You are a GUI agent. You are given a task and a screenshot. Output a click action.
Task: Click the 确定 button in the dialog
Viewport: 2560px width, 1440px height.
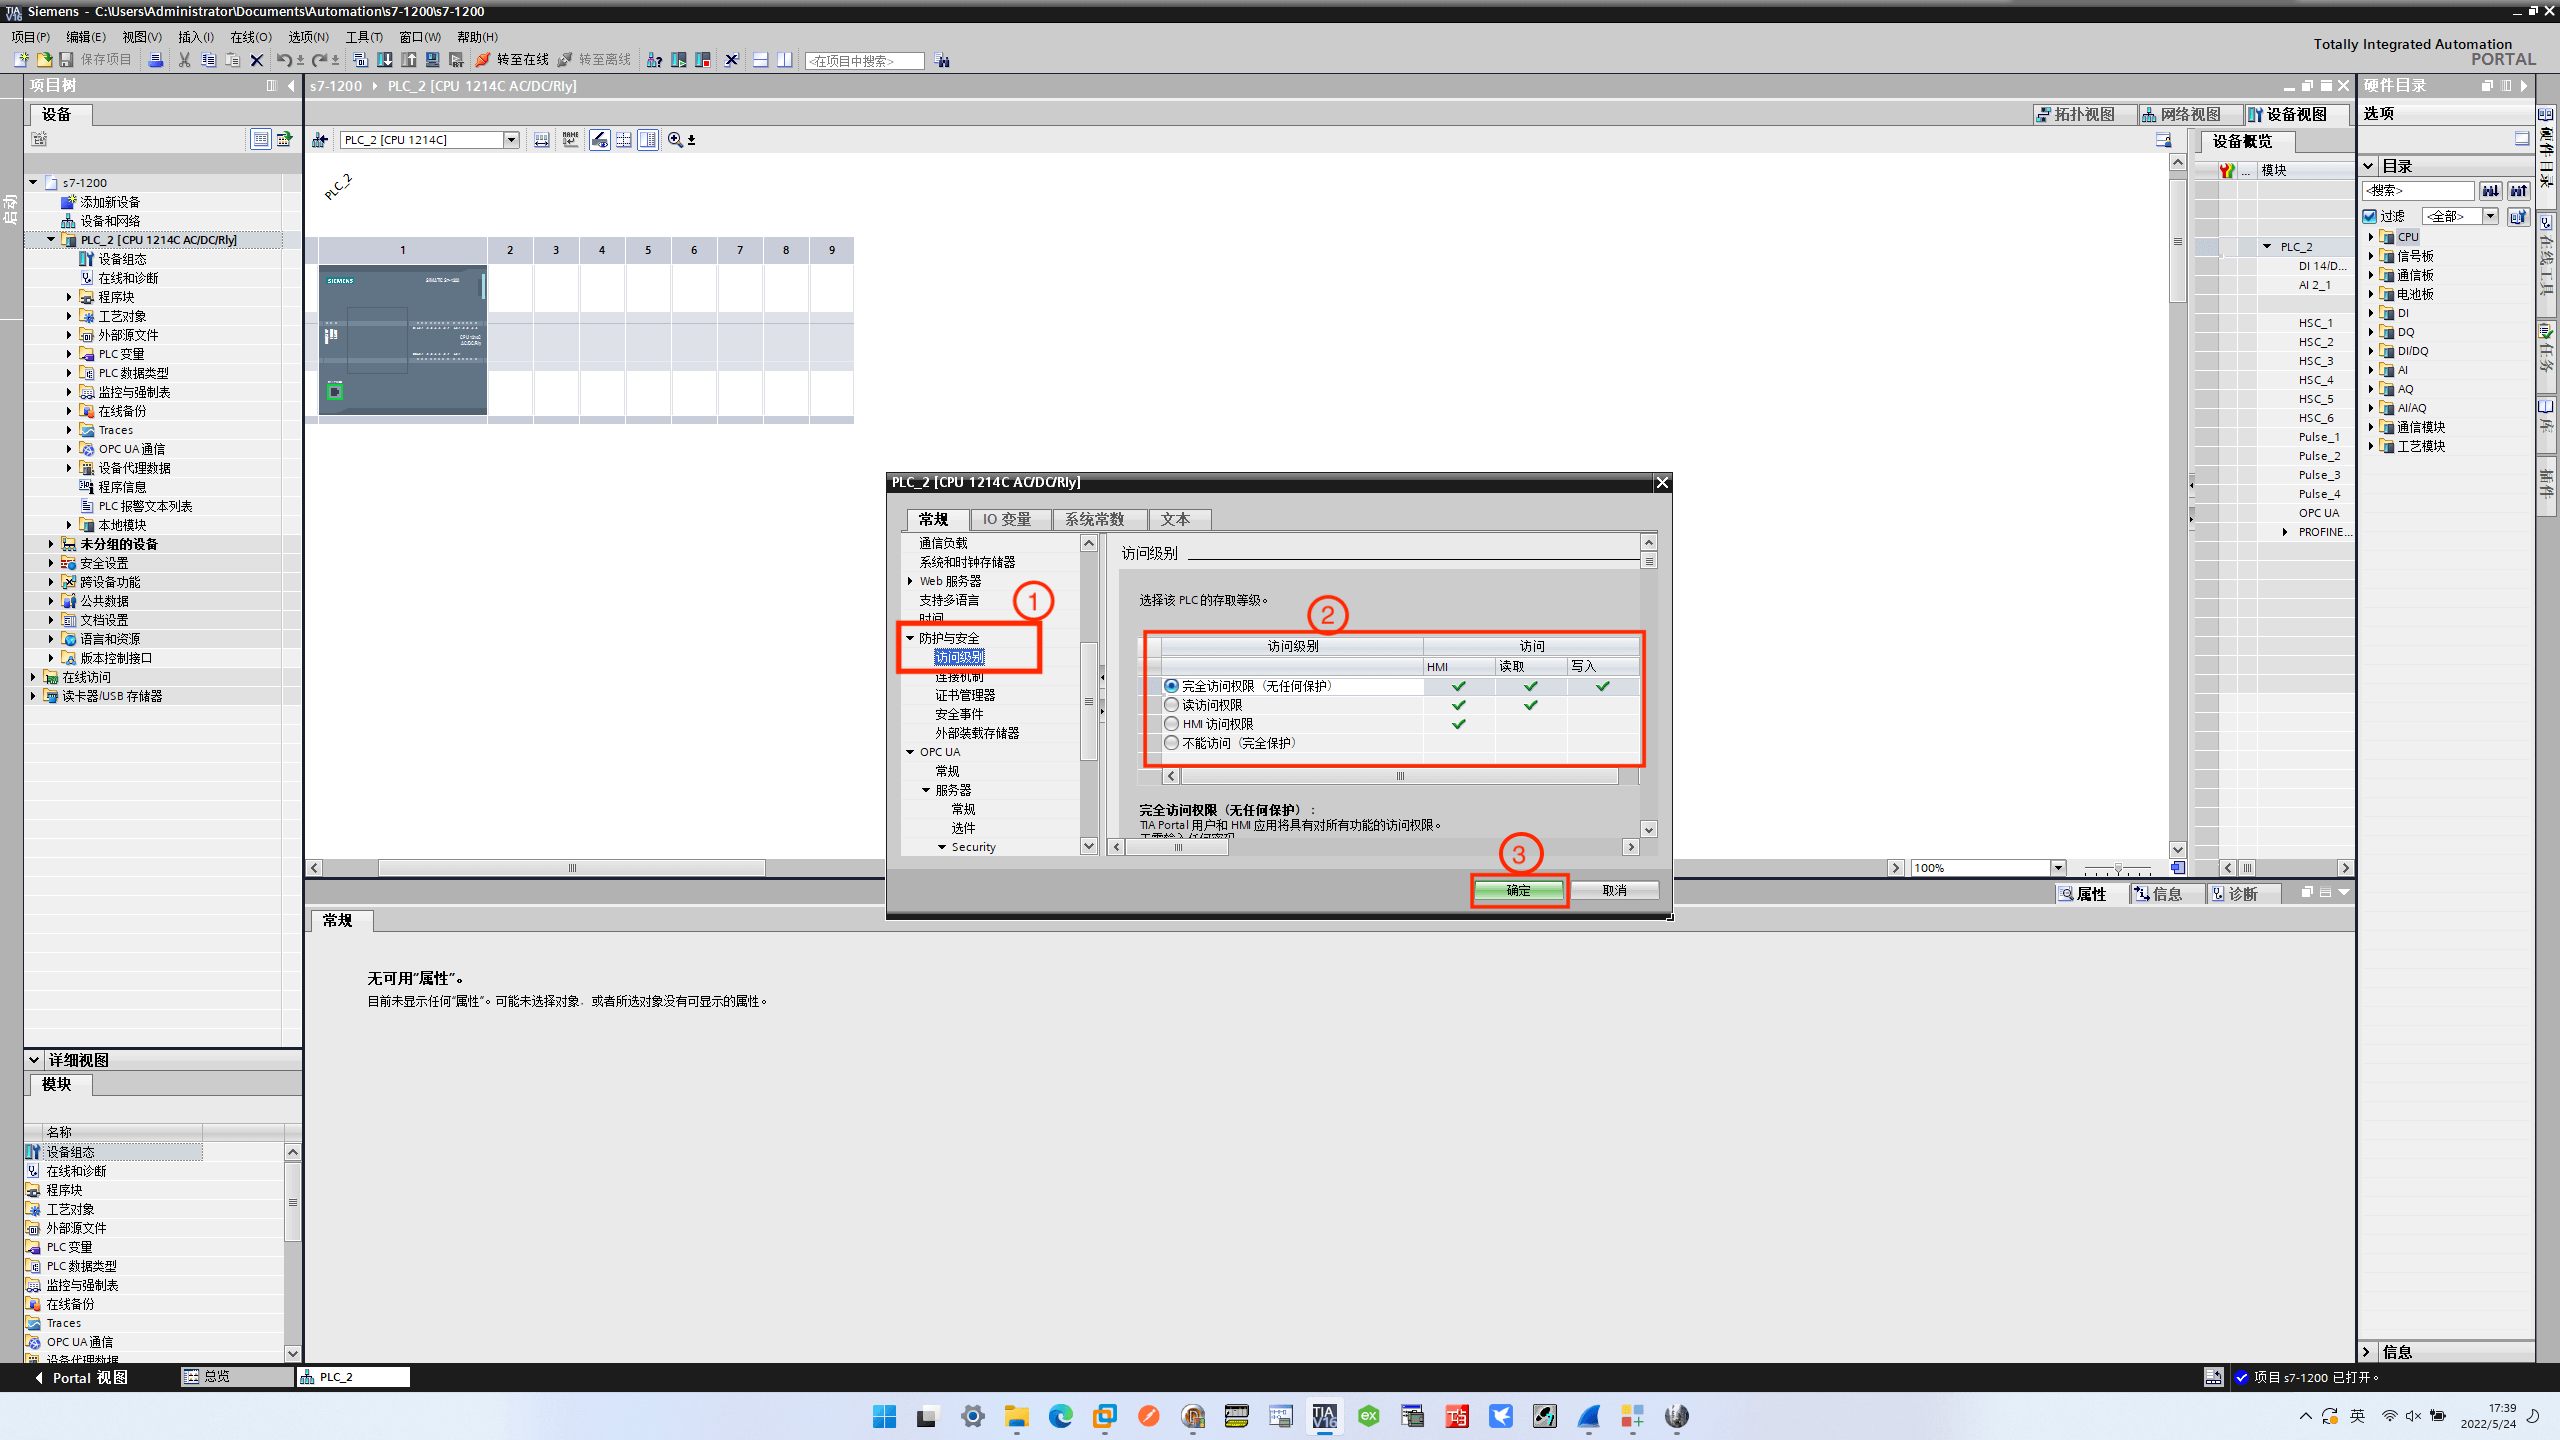click(x=1519, y=890)
